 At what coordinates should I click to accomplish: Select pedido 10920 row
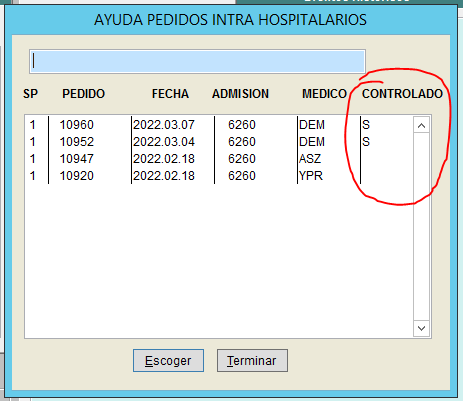click(x=219, y=176)
